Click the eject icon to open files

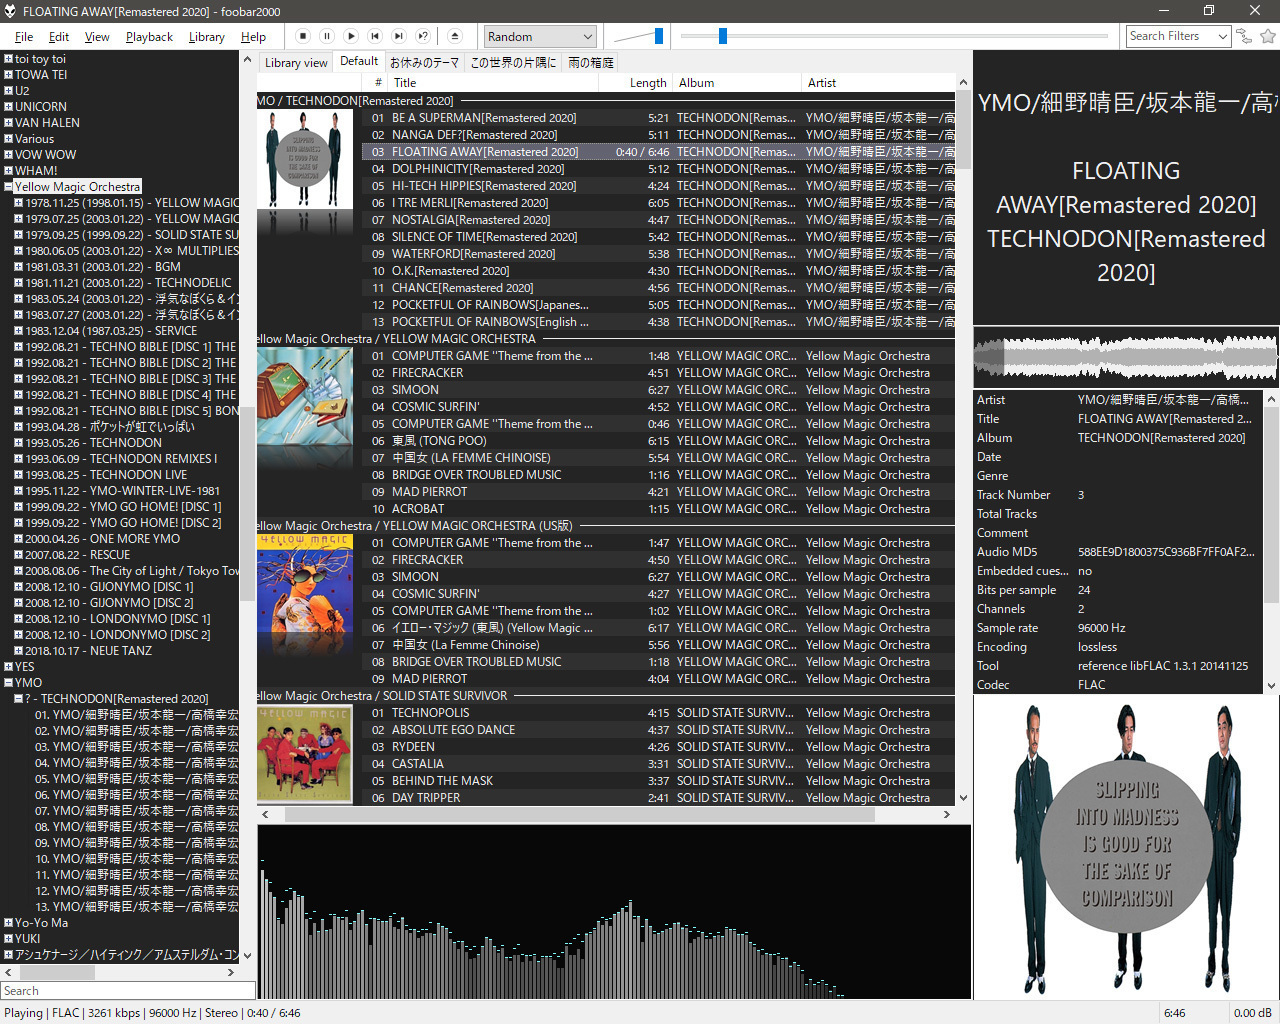(x=455, y=36)
